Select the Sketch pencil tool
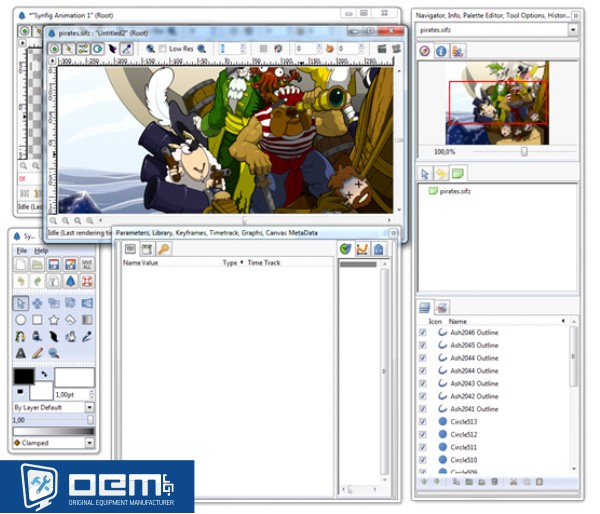Image resolution: width=600 pixels, height=514 pixels. [x=38, y=353]
